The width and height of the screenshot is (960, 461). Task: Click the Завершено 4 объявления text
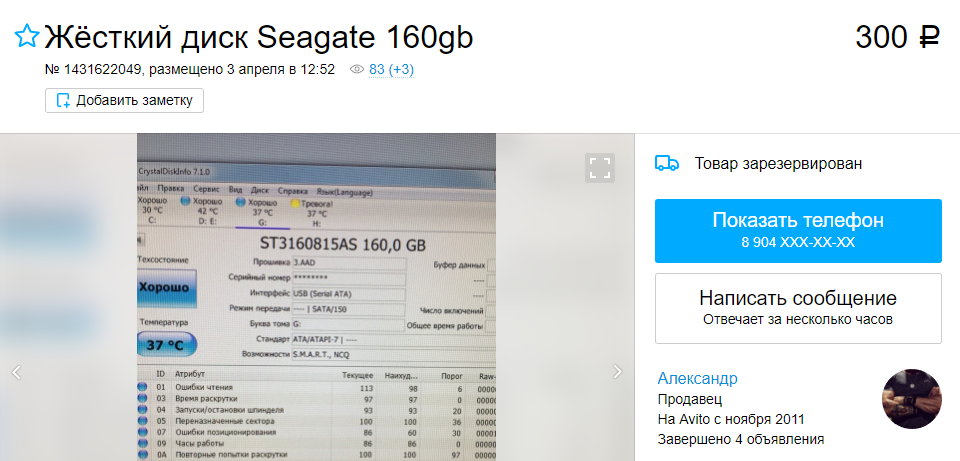(741, 439)
